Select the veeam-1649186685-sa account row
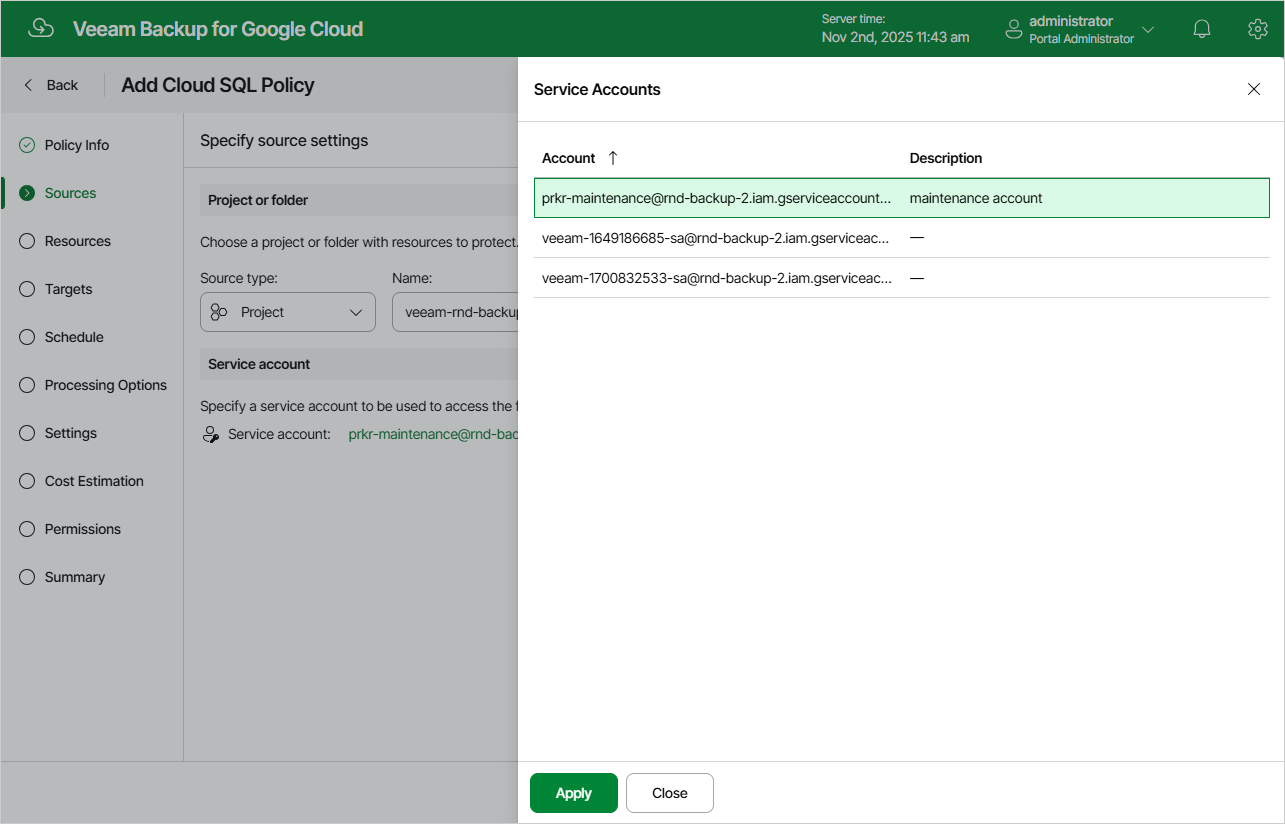The height and width of the screenshot is (824, 1285). pos(901,238)
